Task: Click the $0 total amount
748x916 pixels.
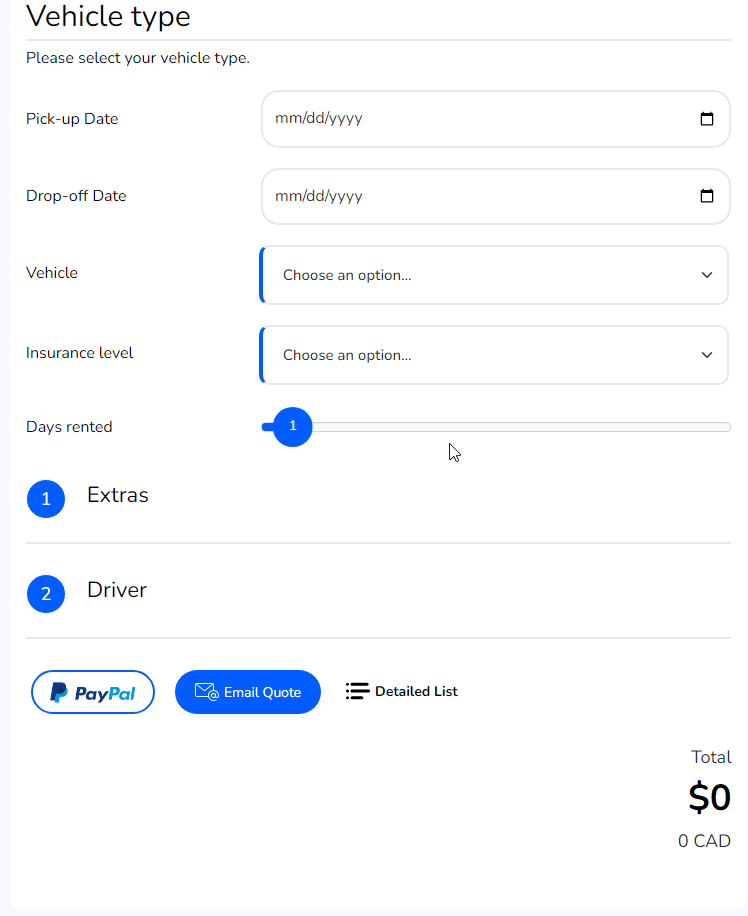Action: pyautogui.click(x=709, y=797)
